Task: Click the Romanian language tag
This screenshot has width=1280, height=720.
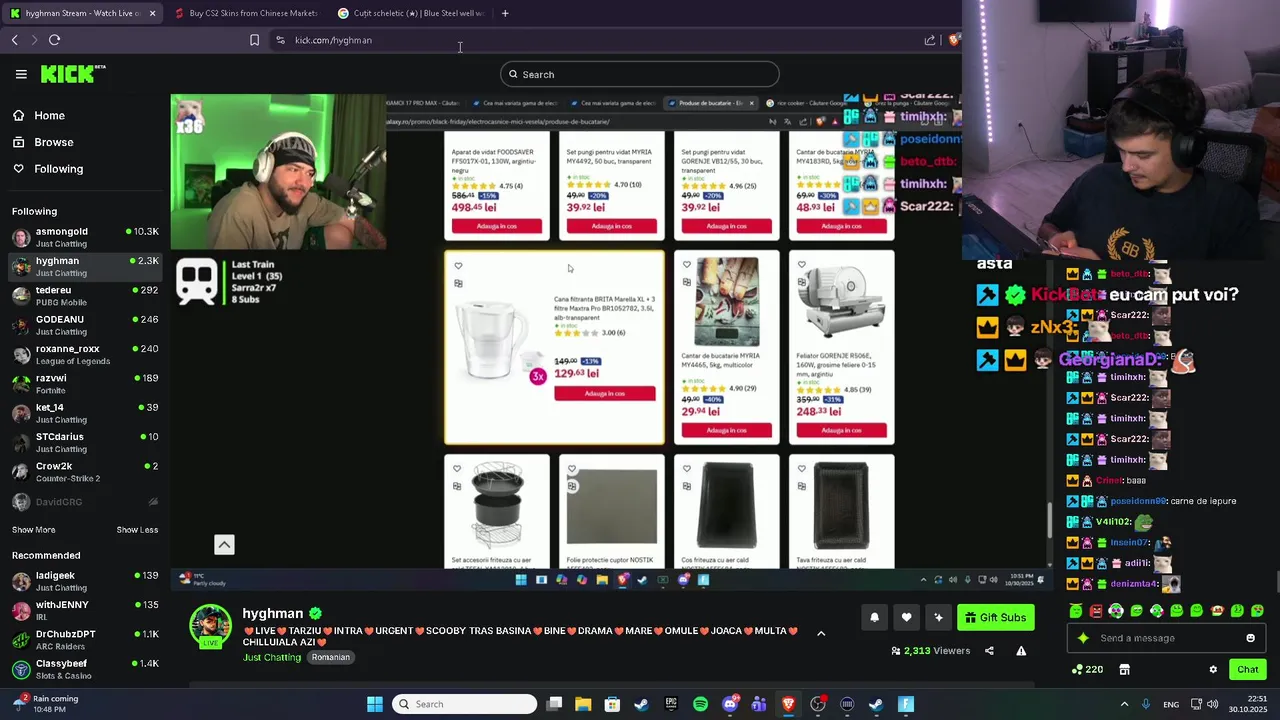Action: point(330,657)
